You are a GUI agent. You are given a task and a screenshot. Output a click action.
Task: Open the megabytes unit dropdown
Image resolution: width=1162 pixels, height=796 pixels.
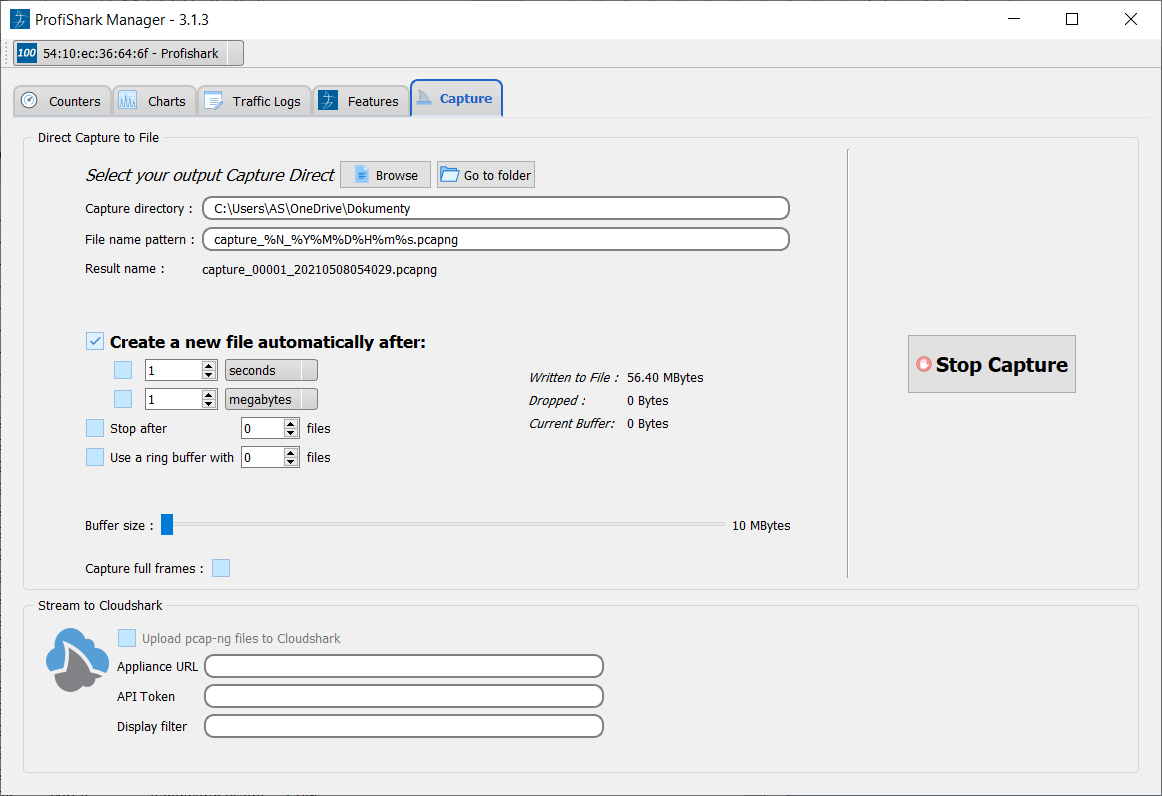point(271,399)
